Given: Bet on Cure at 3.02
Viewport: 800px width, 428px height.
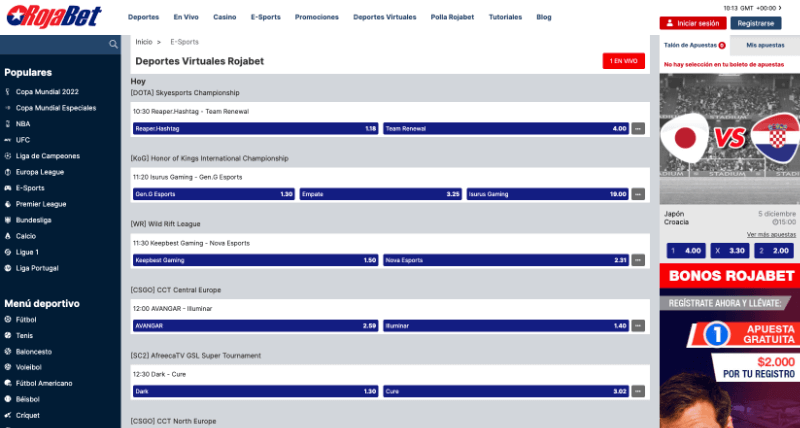Looking at the screenshot, I should click(506, 391).
